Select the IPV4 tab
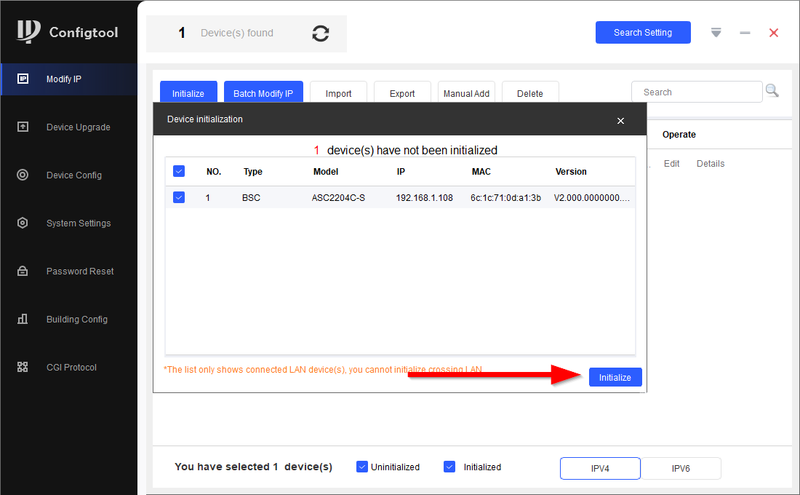 click(x=600, y=468)
